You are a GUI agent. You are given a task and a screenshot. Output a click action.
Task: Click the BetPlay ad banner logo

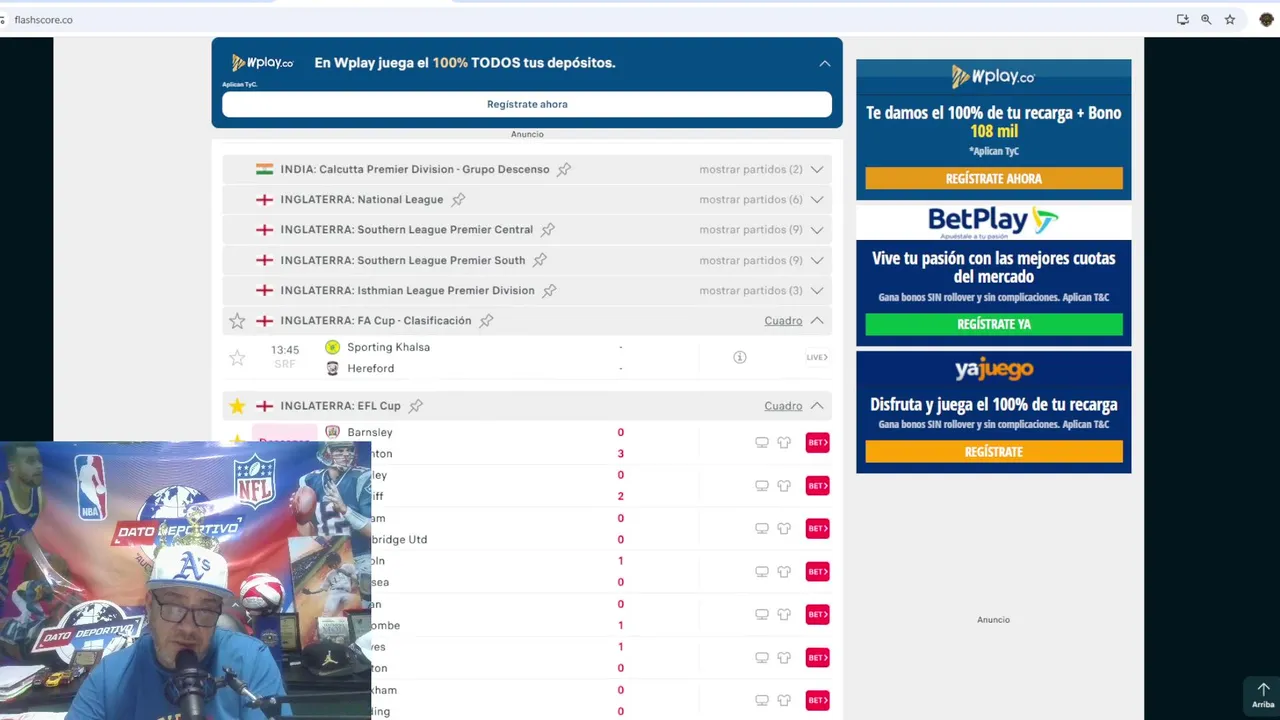click(x=993, y=221)
